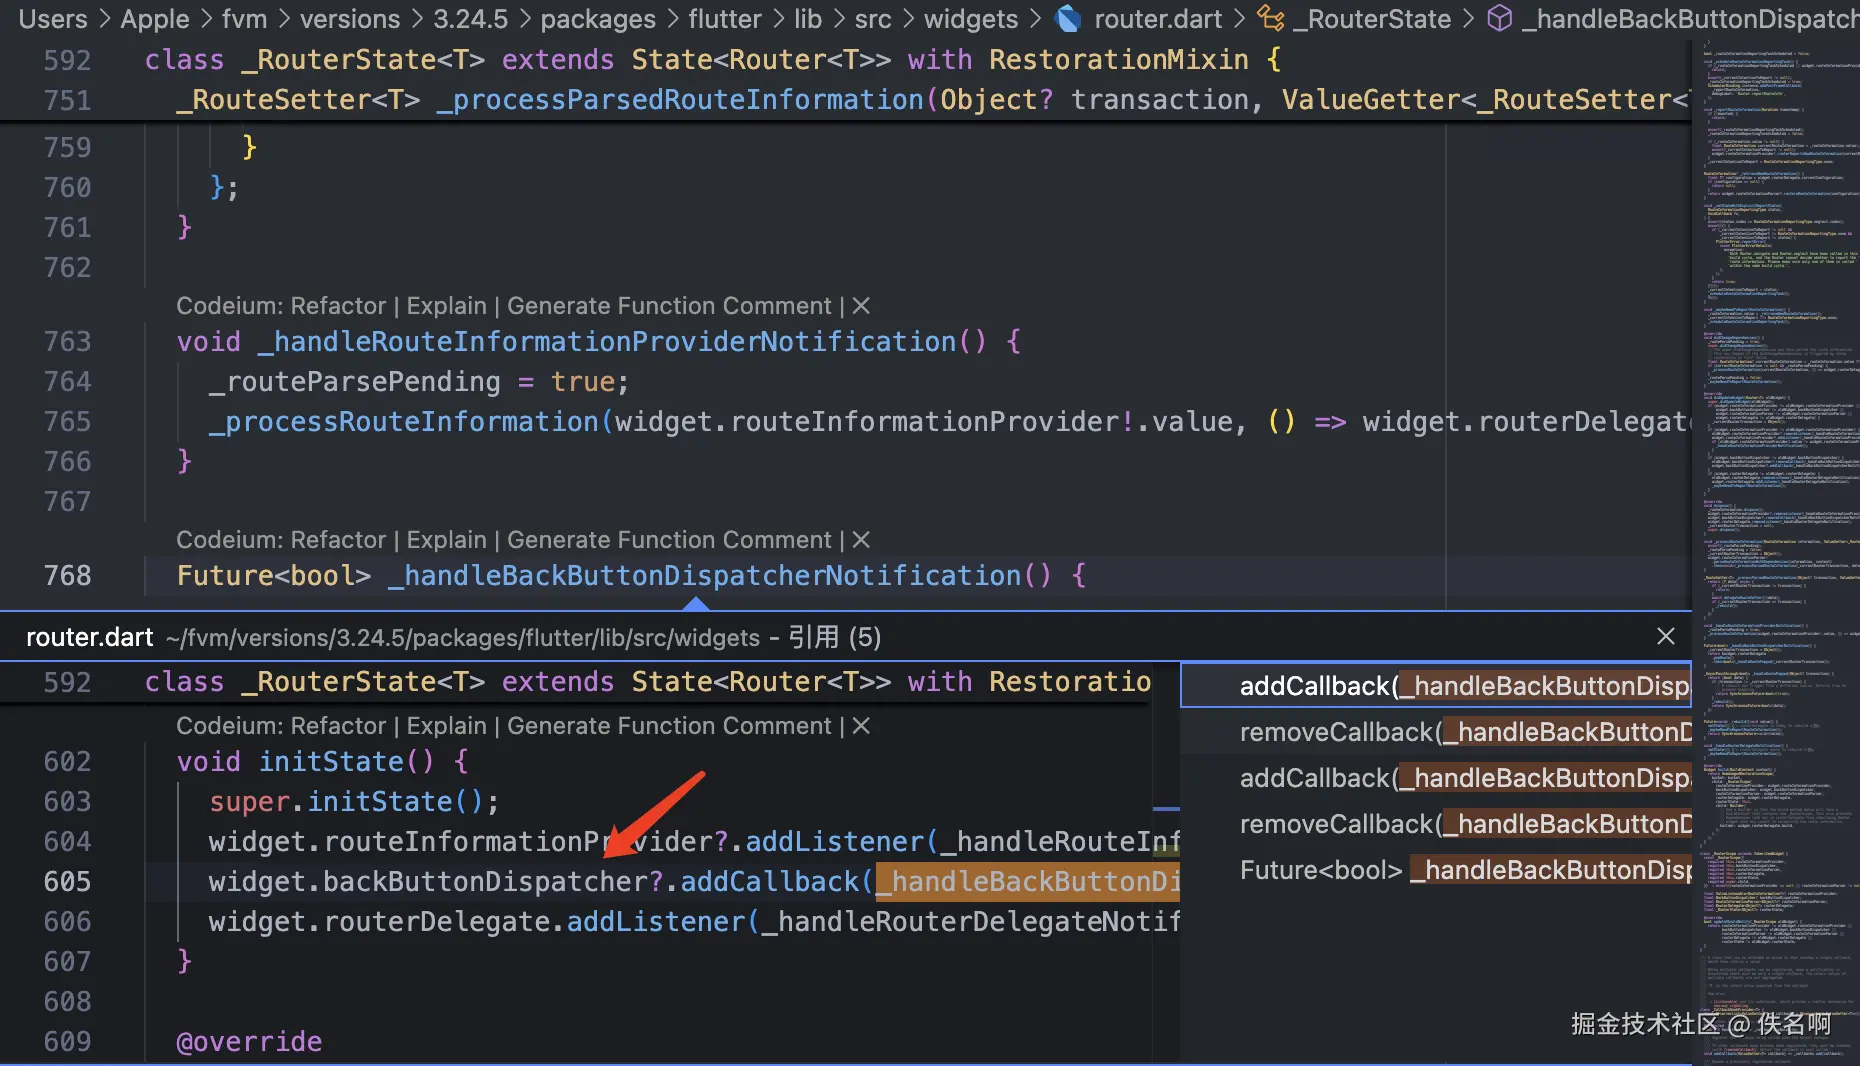
Task: Open the _RouterState breadcrumb symbol list
Action: click(1372, 19)
